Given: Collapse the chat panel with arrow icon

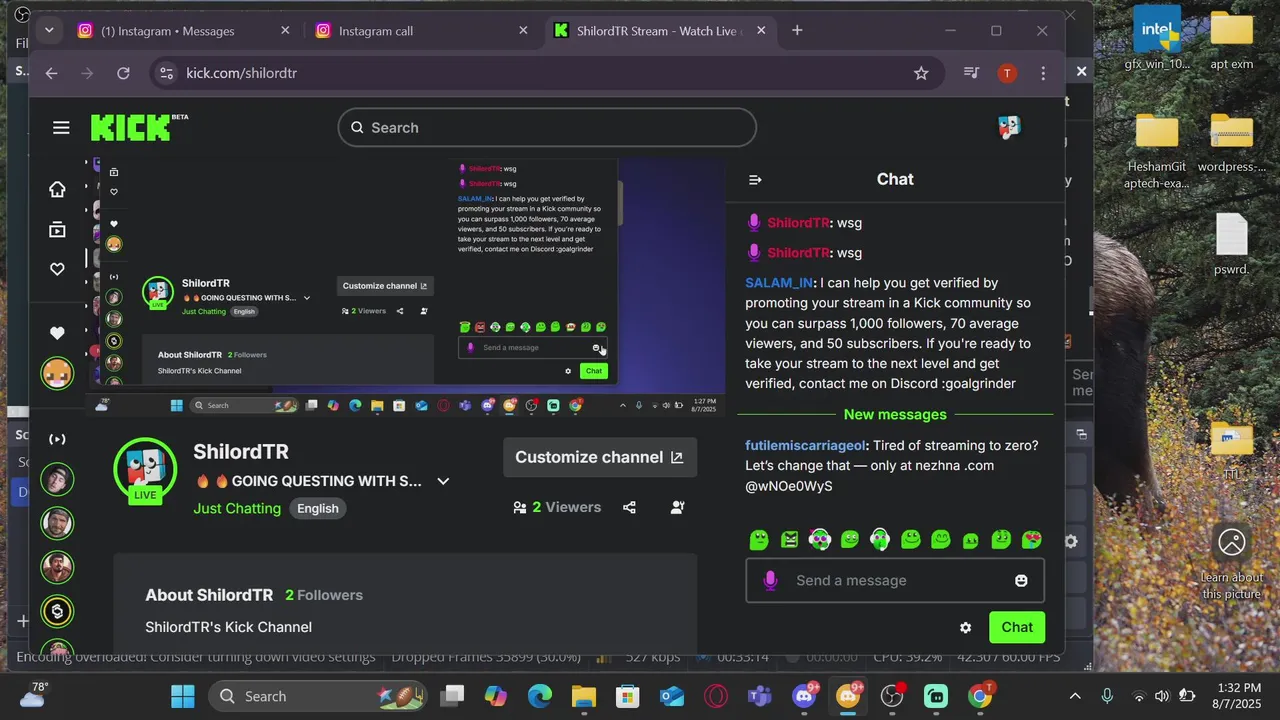Looking at the screenshot, I should coord(755,180).
